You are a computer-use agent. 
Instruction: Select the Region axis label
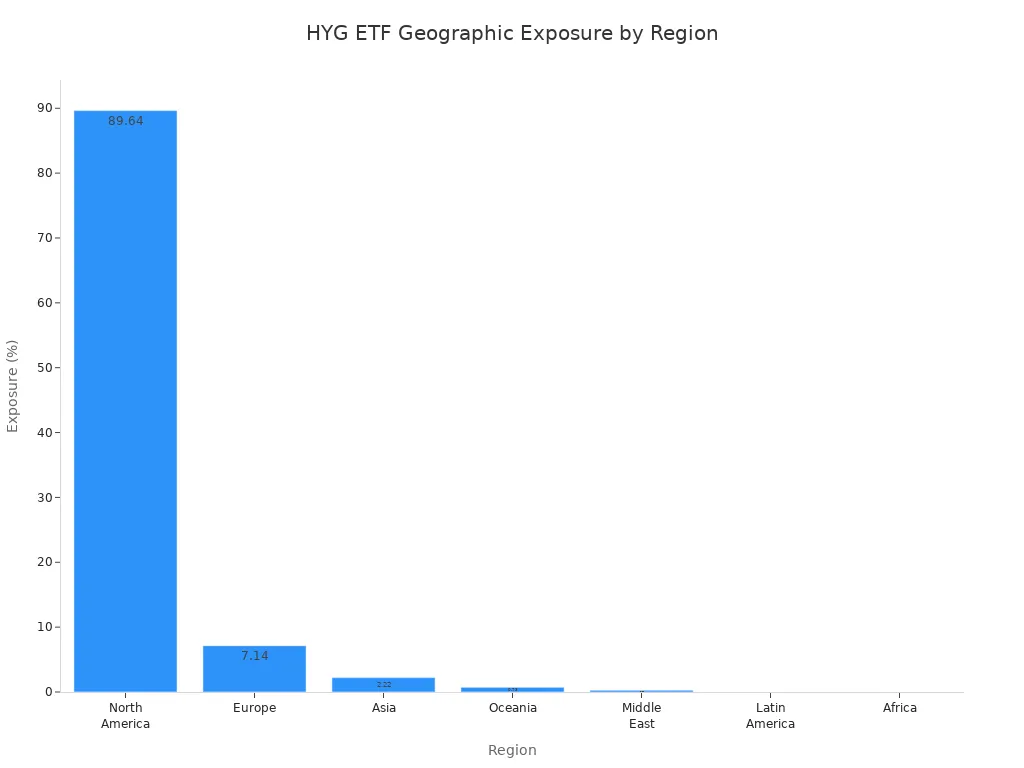click(x=512, y=750)
